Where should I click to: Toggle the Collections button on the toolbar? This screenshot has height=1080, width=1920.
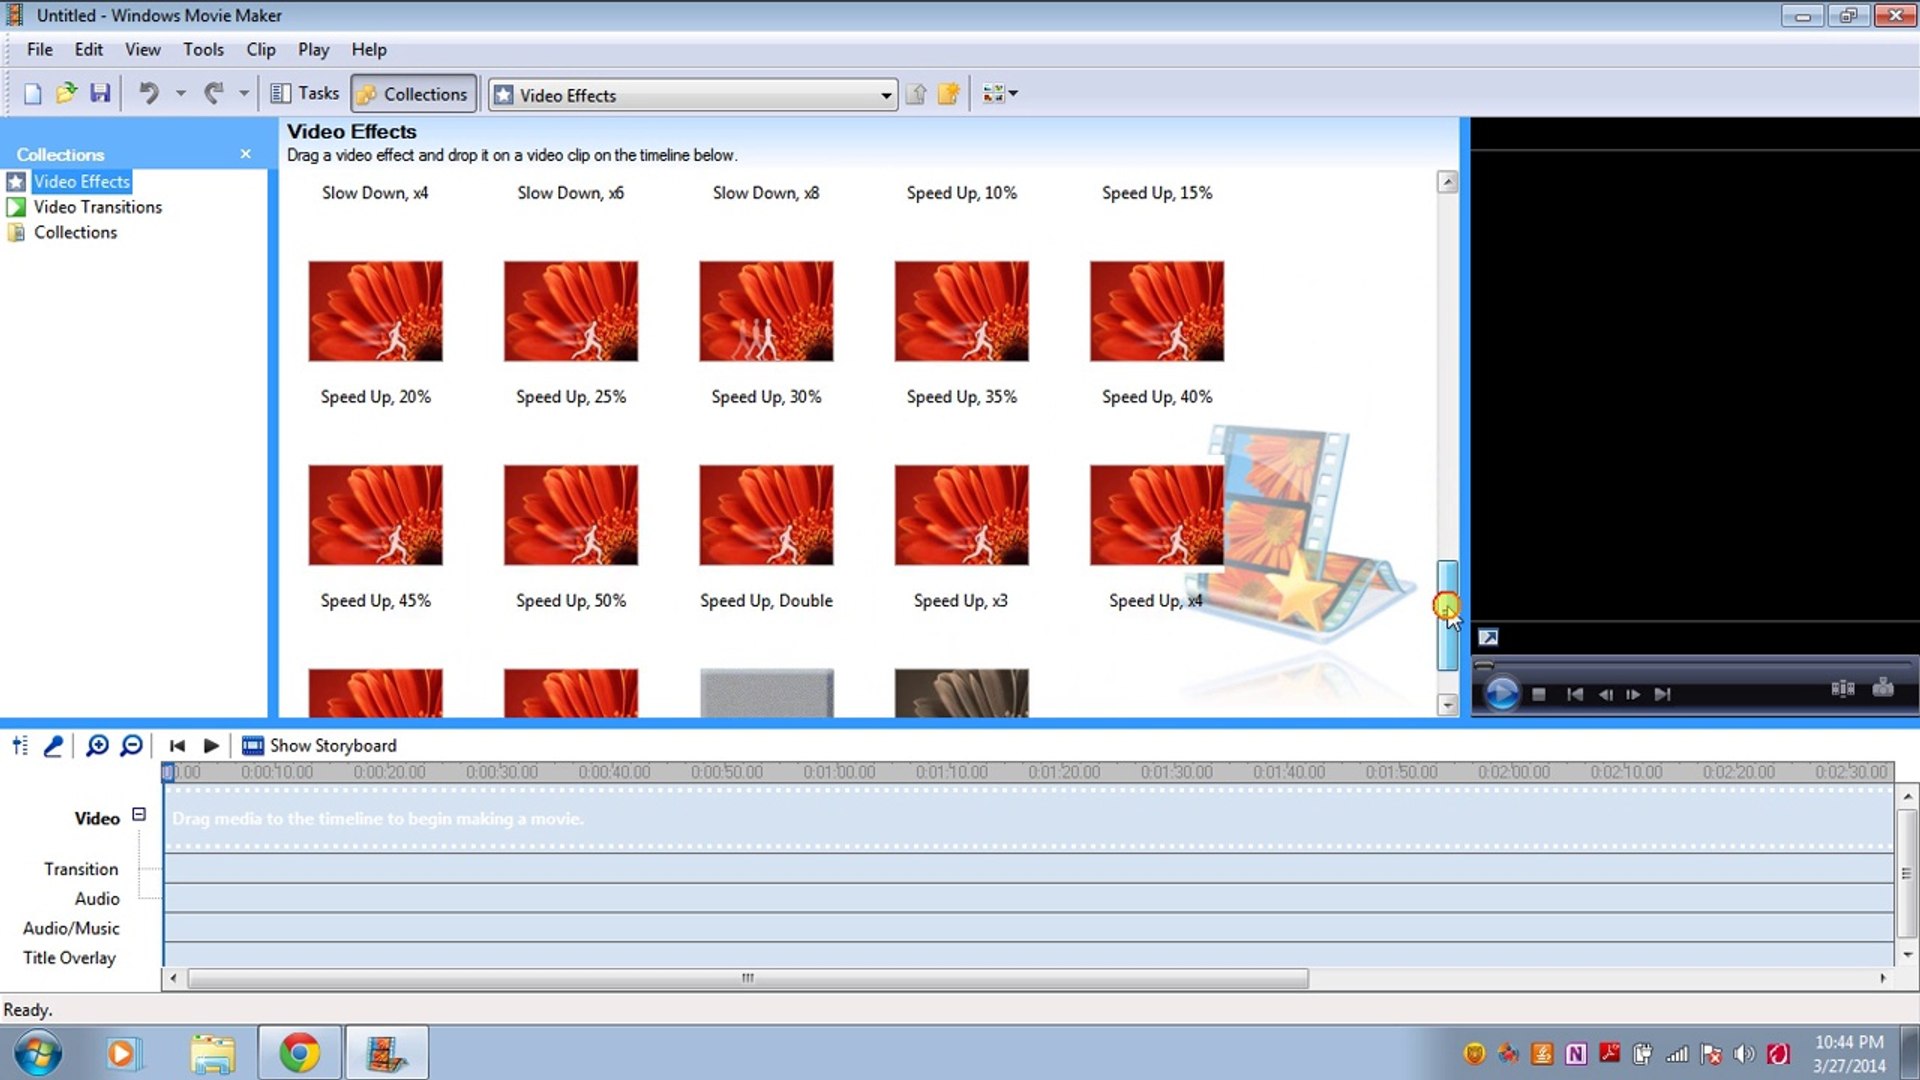pyautogui.click(x=413, y=93)
